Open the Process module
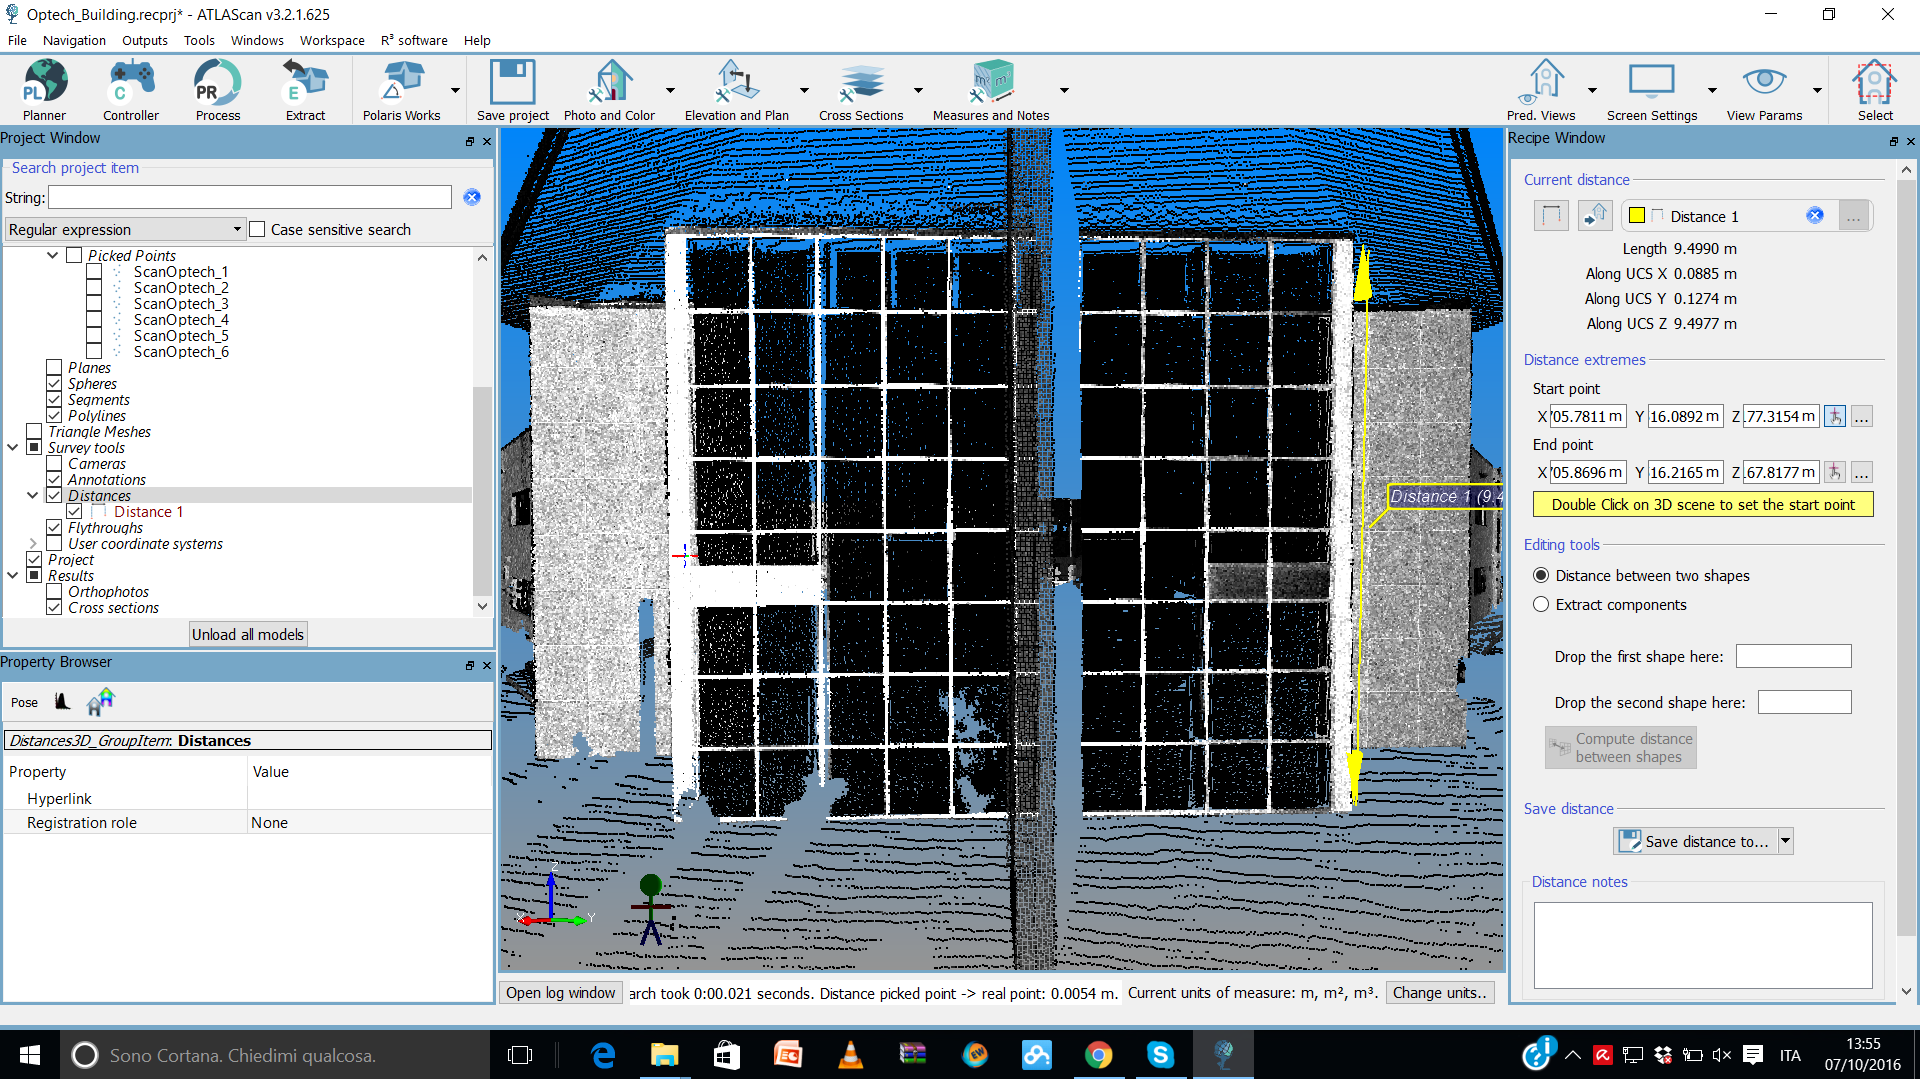1920x1079 pixels. click(x=217, y=89)
